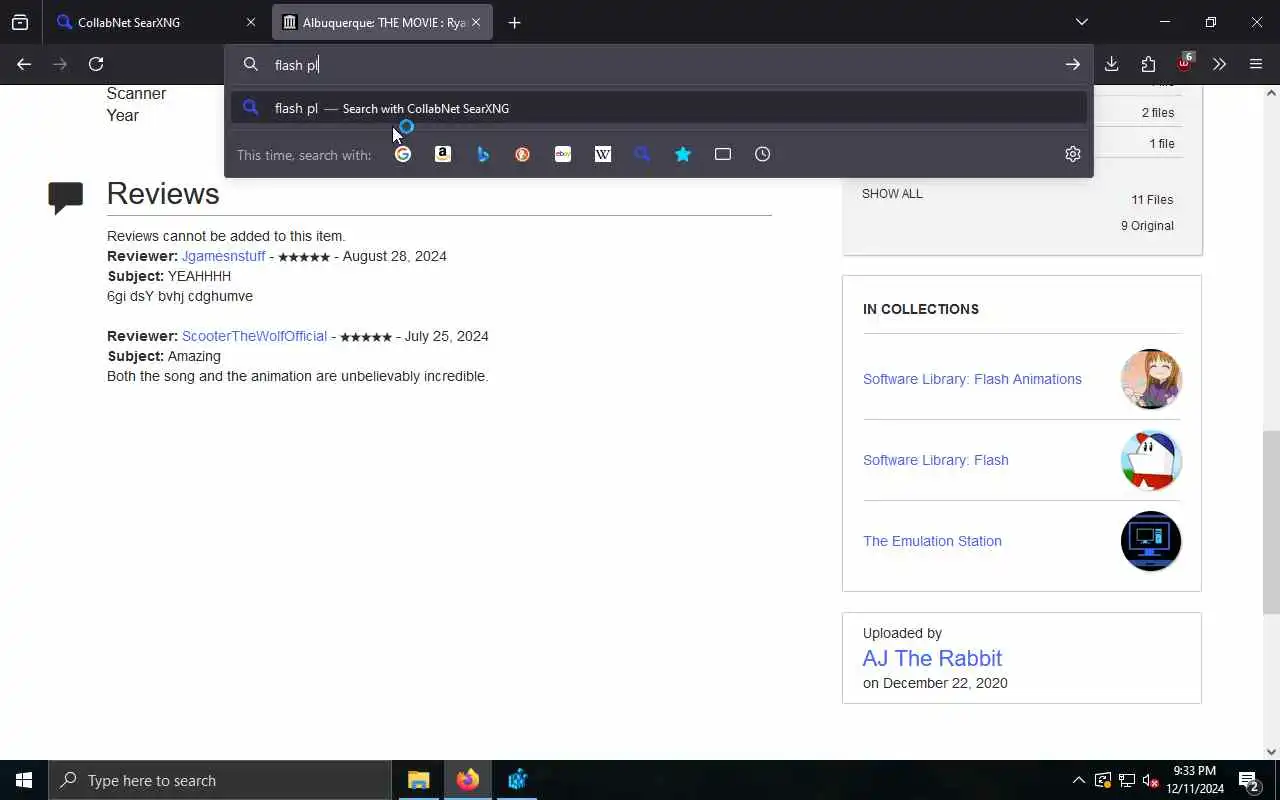Image resolution: width=1280 pixels, height=800 pixels.
Task: Click The Emulation Station thumbnail image
Action: click(x=1151, y=541)
